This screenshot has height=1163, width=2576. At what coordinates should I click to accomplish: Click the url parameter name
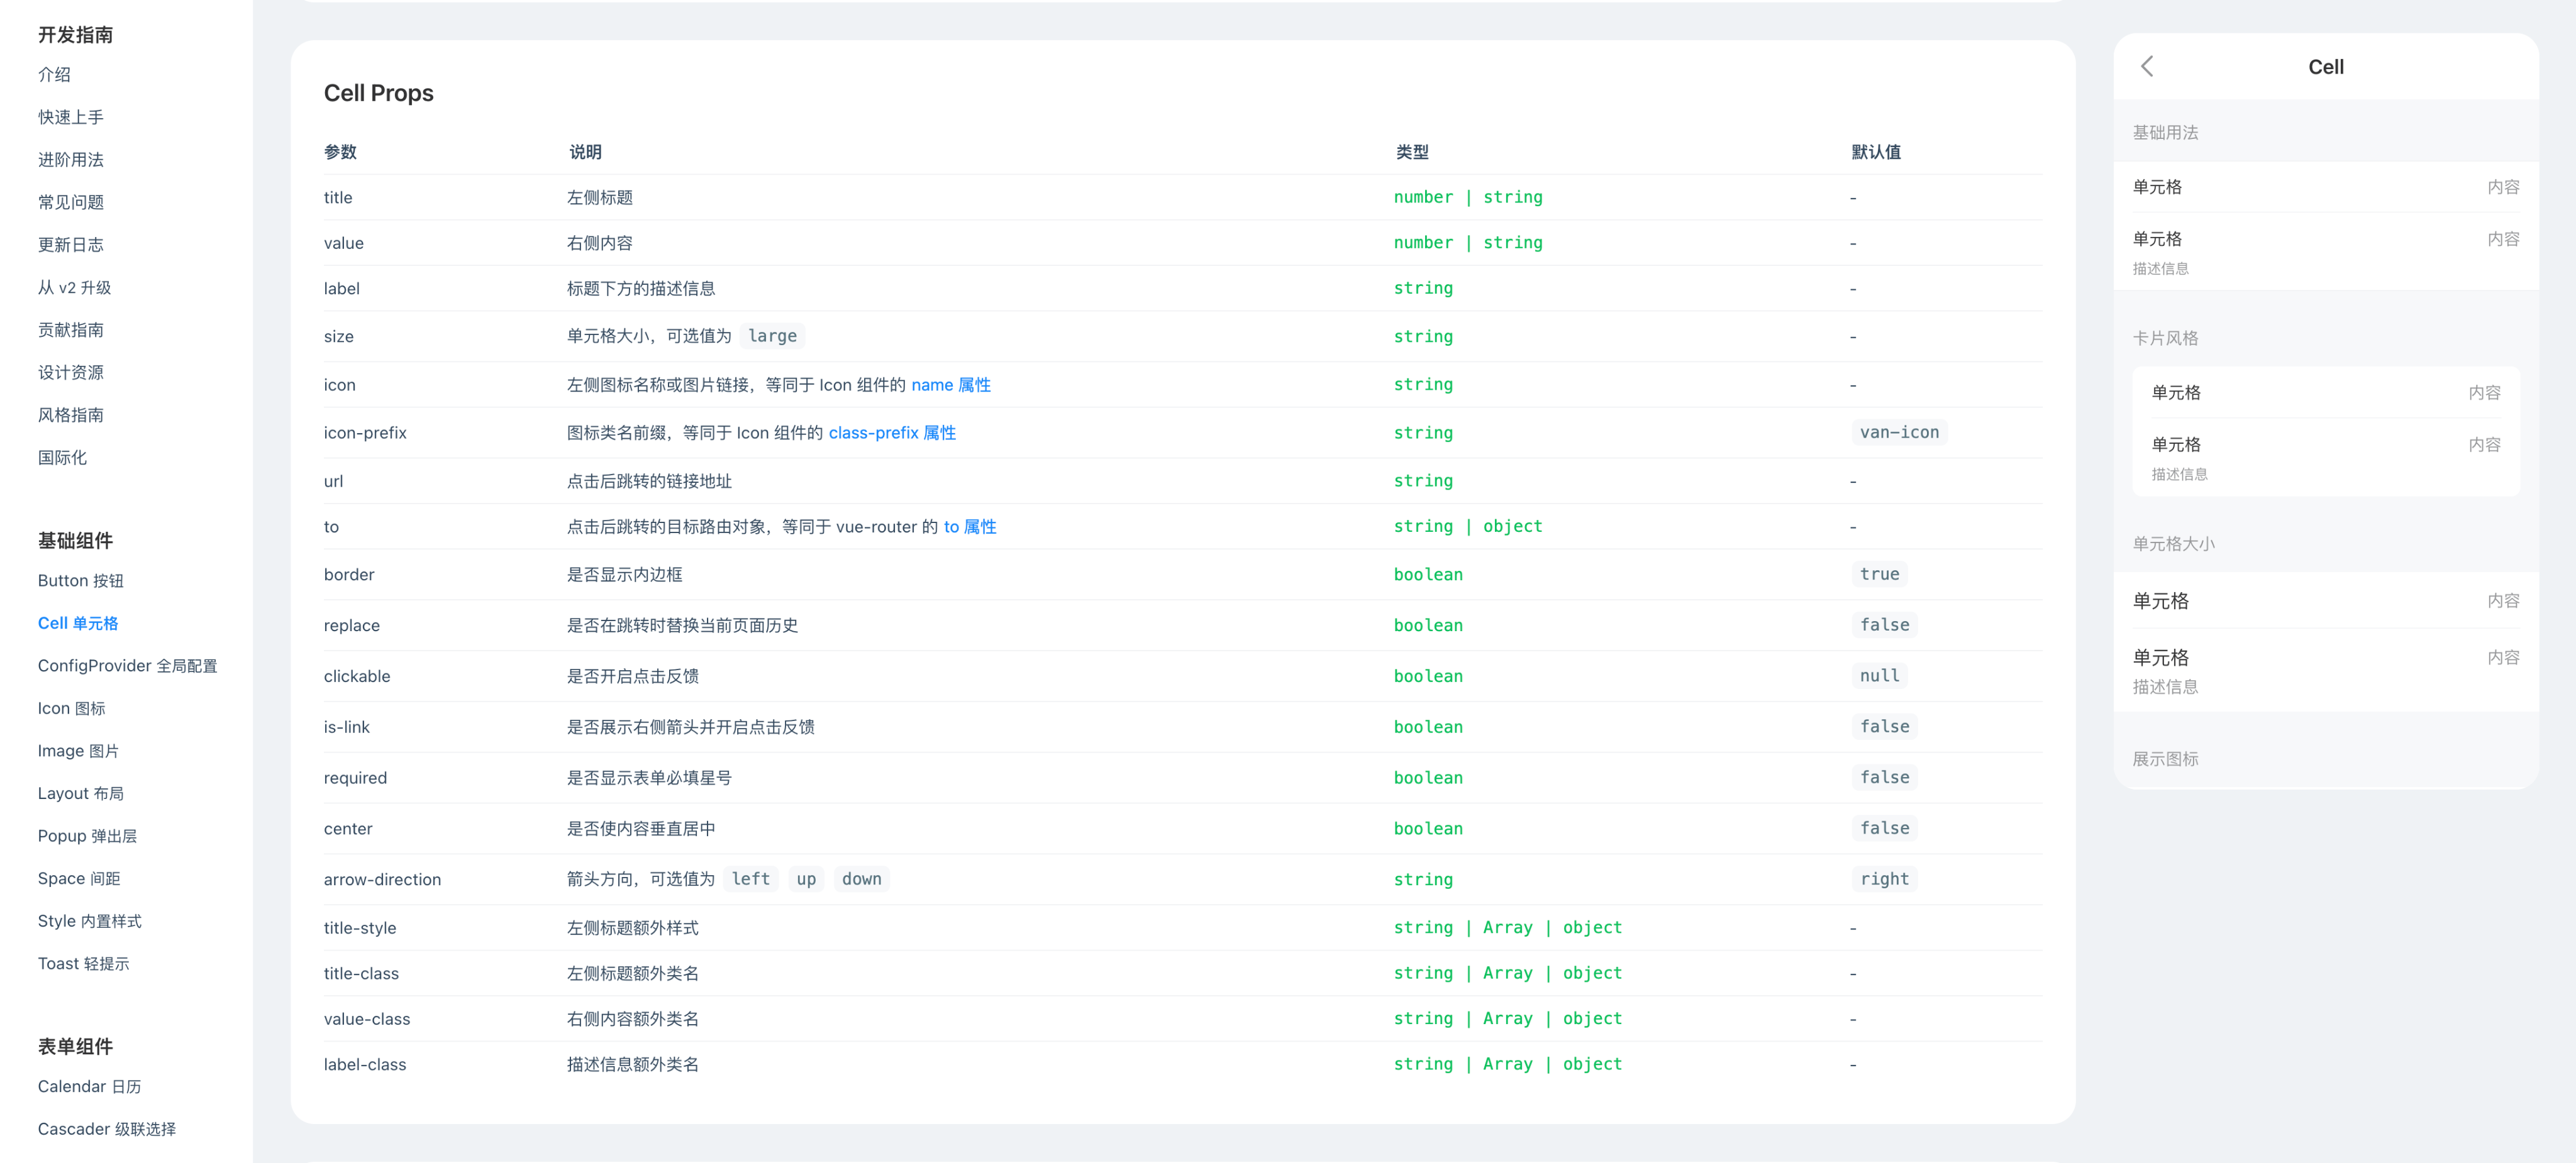point(333,482)
